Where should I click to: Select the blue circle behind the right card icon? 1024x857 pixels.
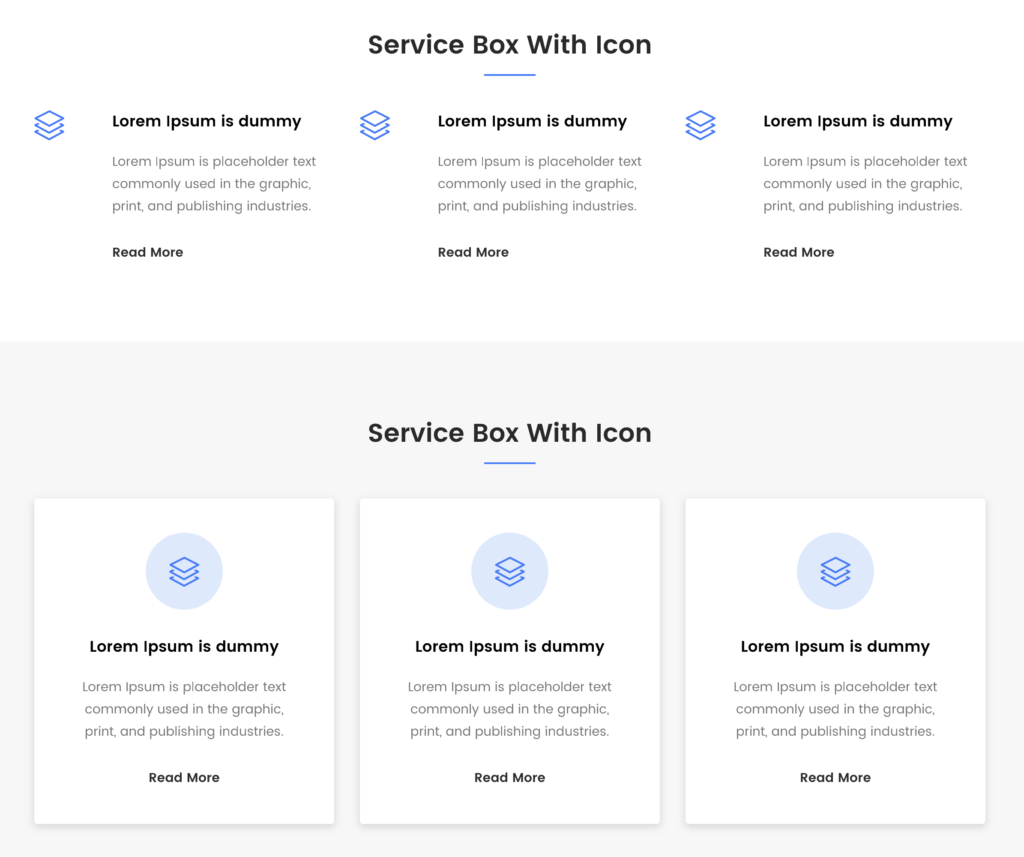835,571
